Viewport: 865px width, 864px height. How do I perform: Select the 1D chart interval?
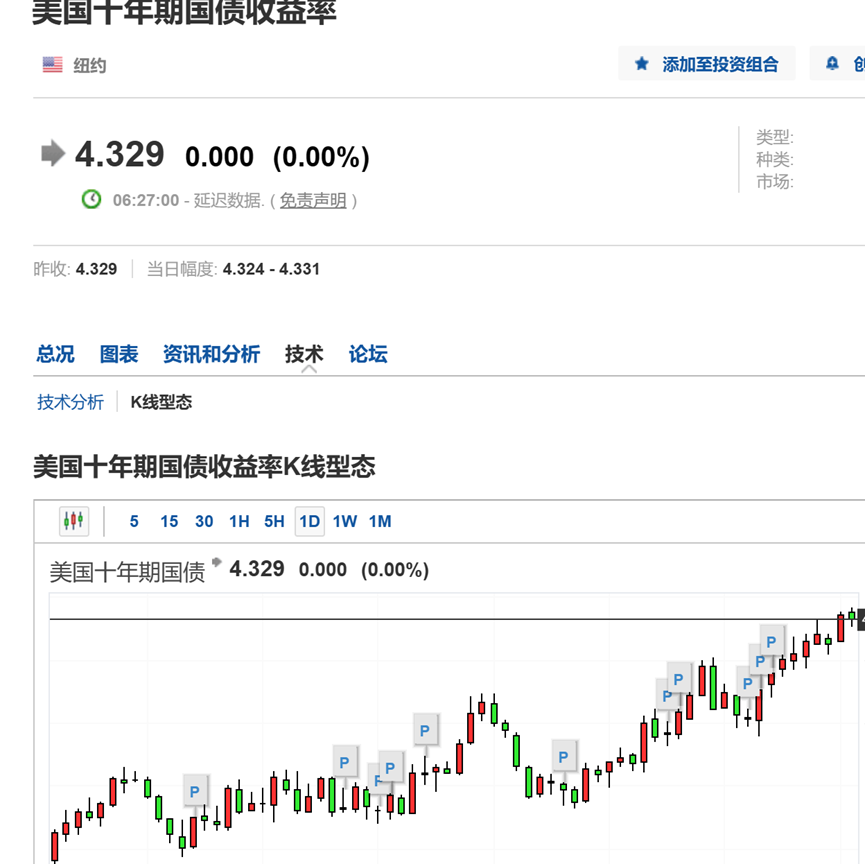(x=309, y=521)
